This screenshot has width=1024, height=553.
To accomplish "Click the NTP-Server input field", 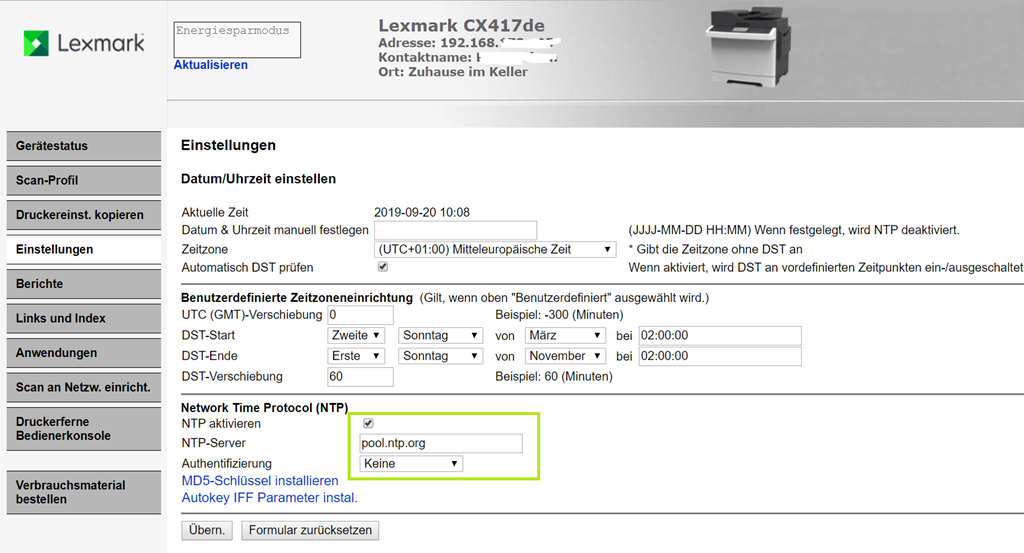I will [x=441, y=444].
